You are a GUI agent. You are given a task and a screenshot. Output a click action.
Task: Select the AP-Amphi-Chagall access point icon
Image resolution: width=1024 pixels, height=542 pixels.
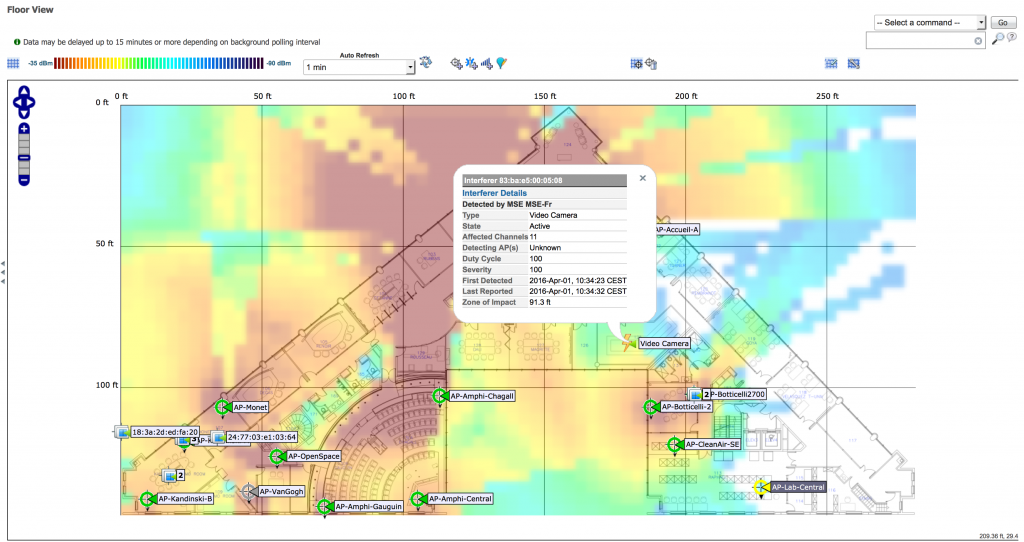(x=439, y=396)
